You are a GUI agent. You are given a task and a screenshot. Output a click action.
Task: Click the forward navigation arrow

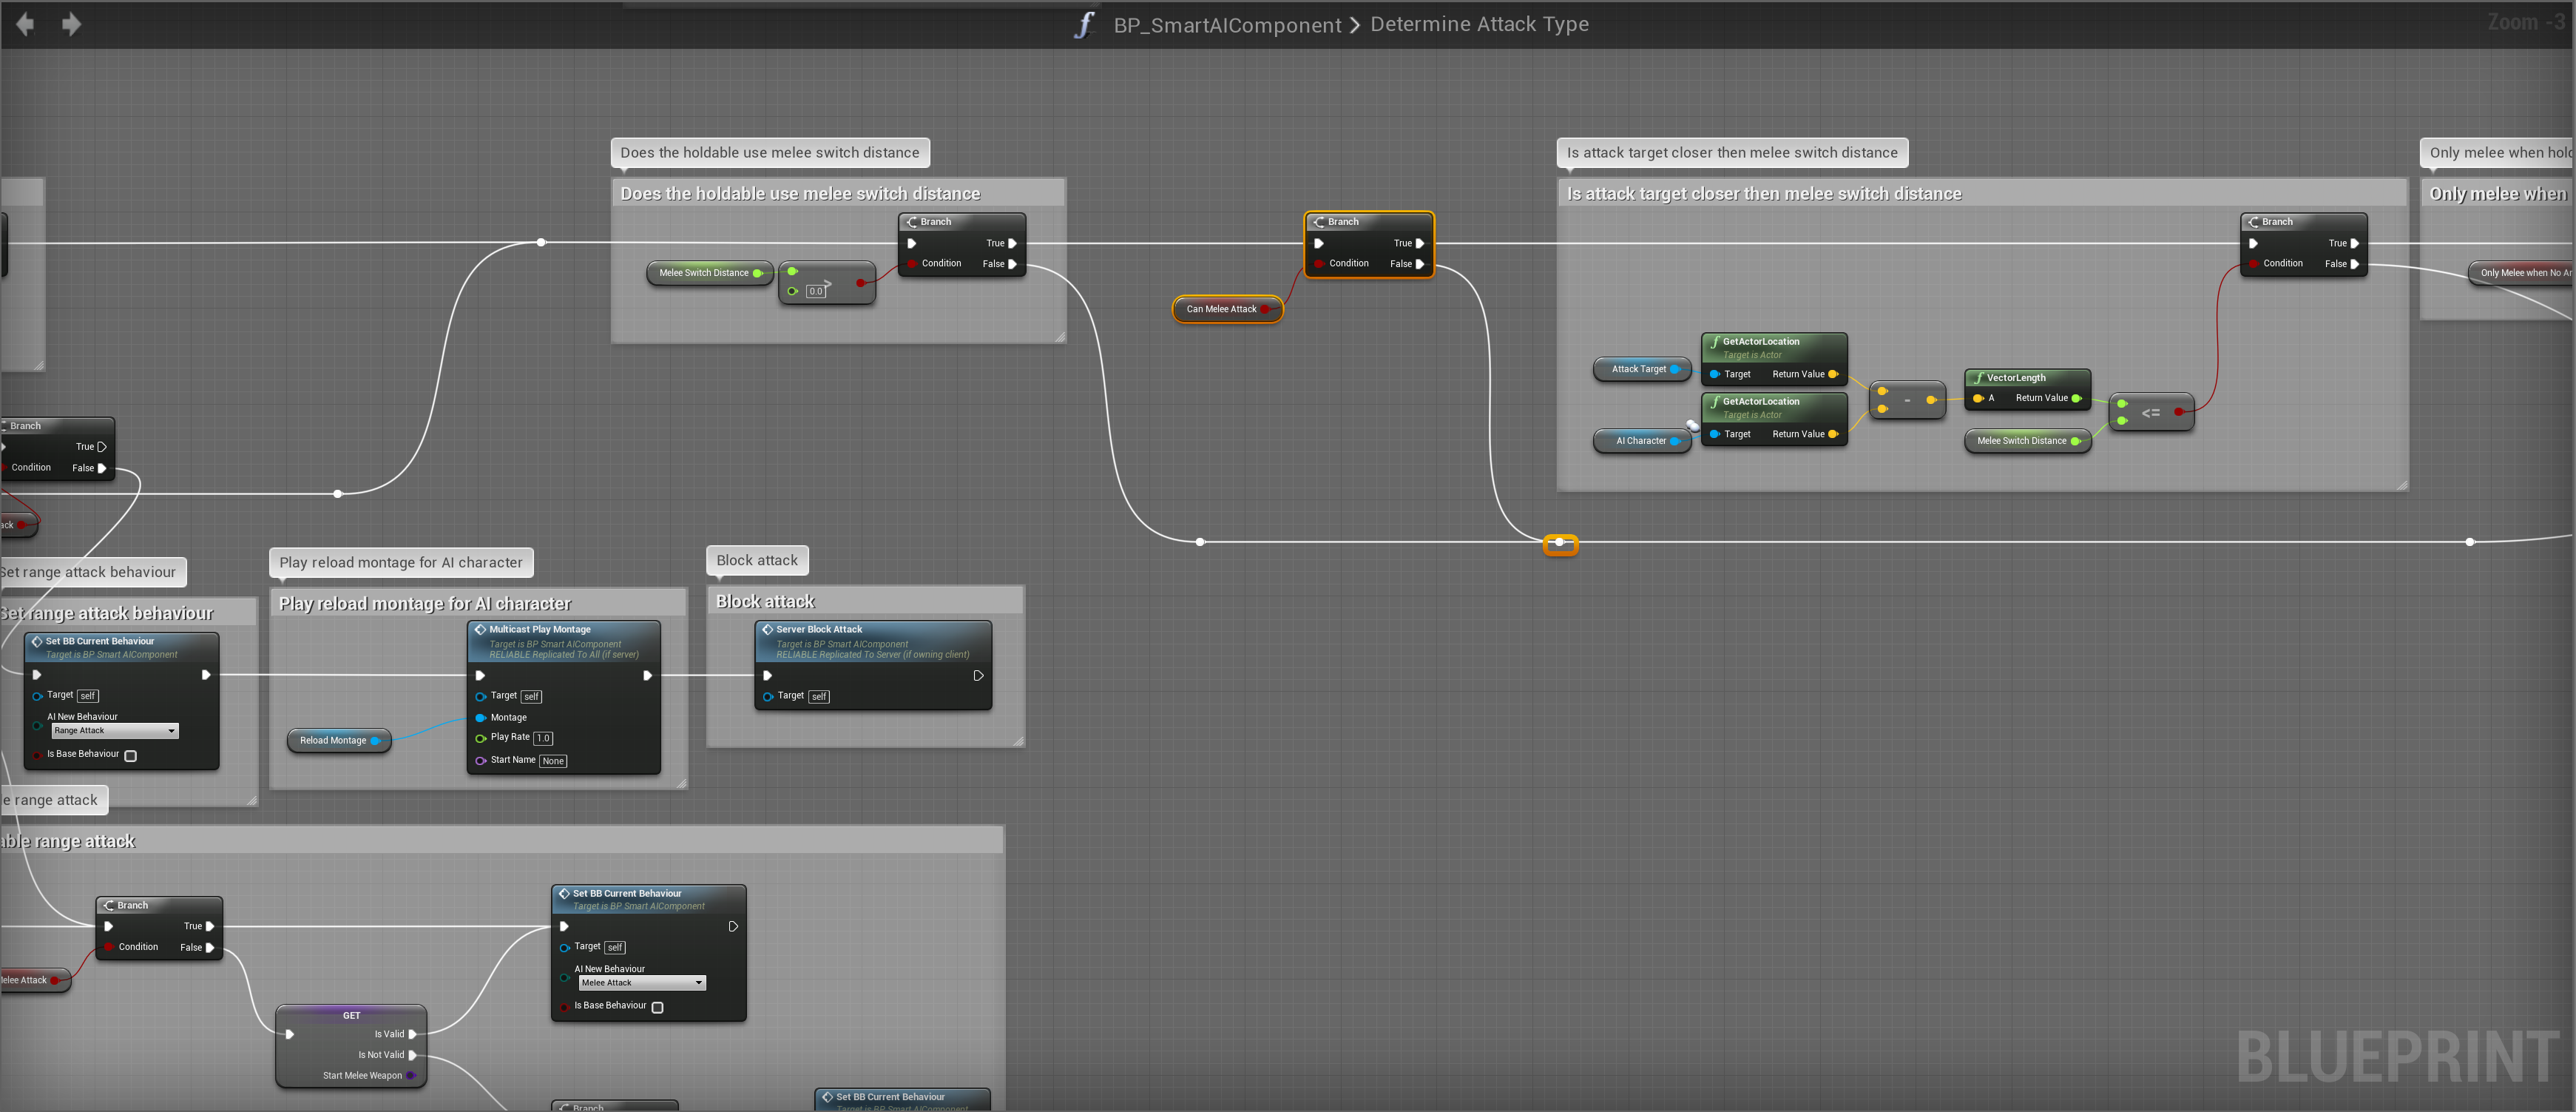71,24
